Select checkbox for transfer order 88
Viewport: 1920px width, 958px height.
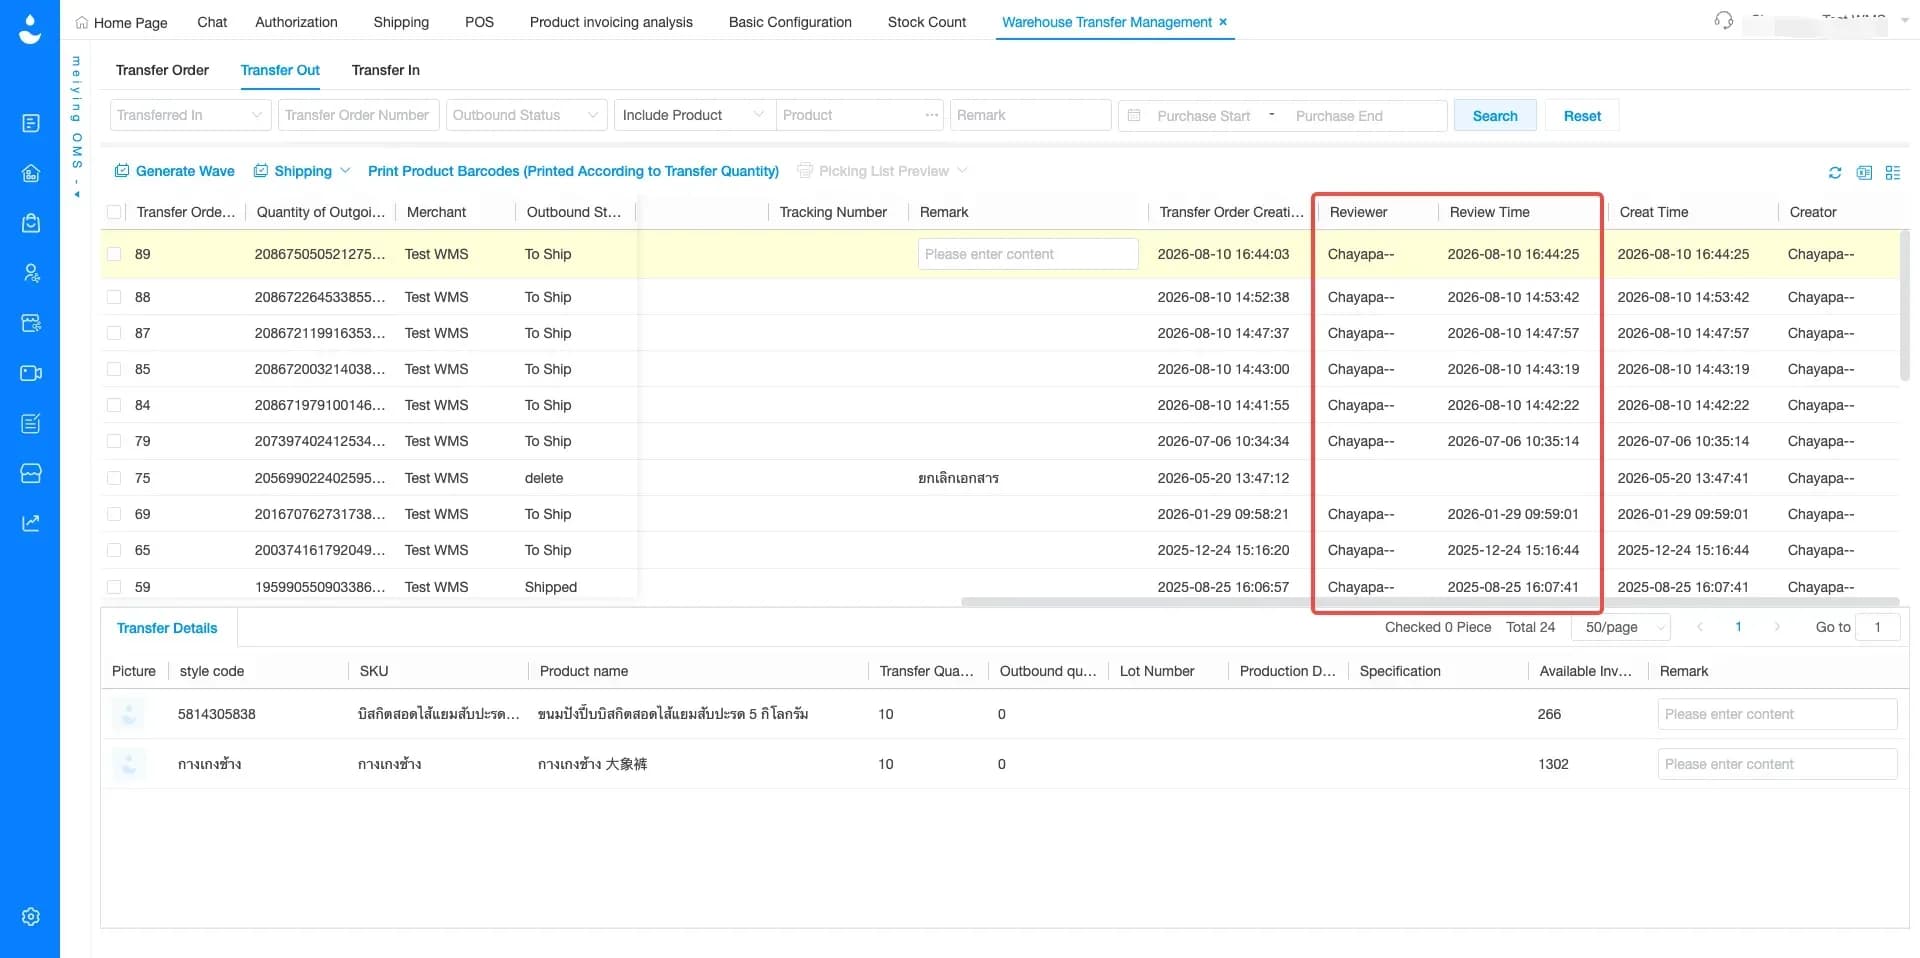pyautogui.click(x=114, y=297)
